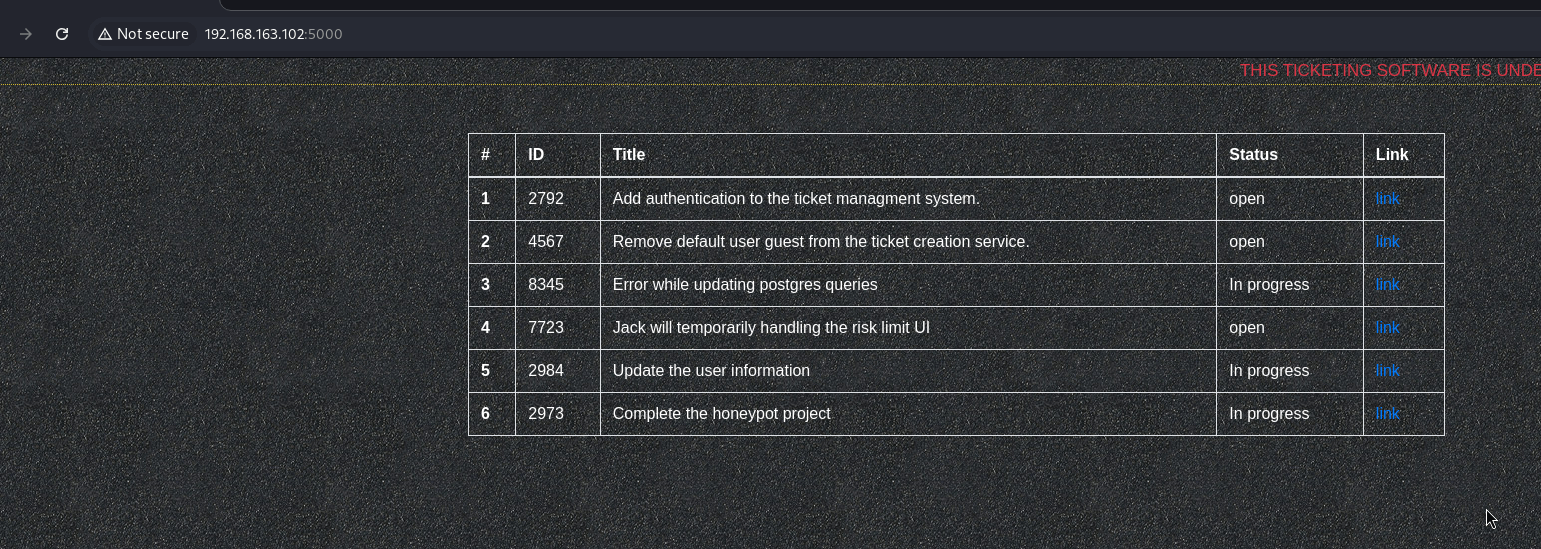This screenshot has height=549, width=1541.
Task: Click title 'Error while updating postgres queries'
Action: pyautogui.click(x=745, y=285)
